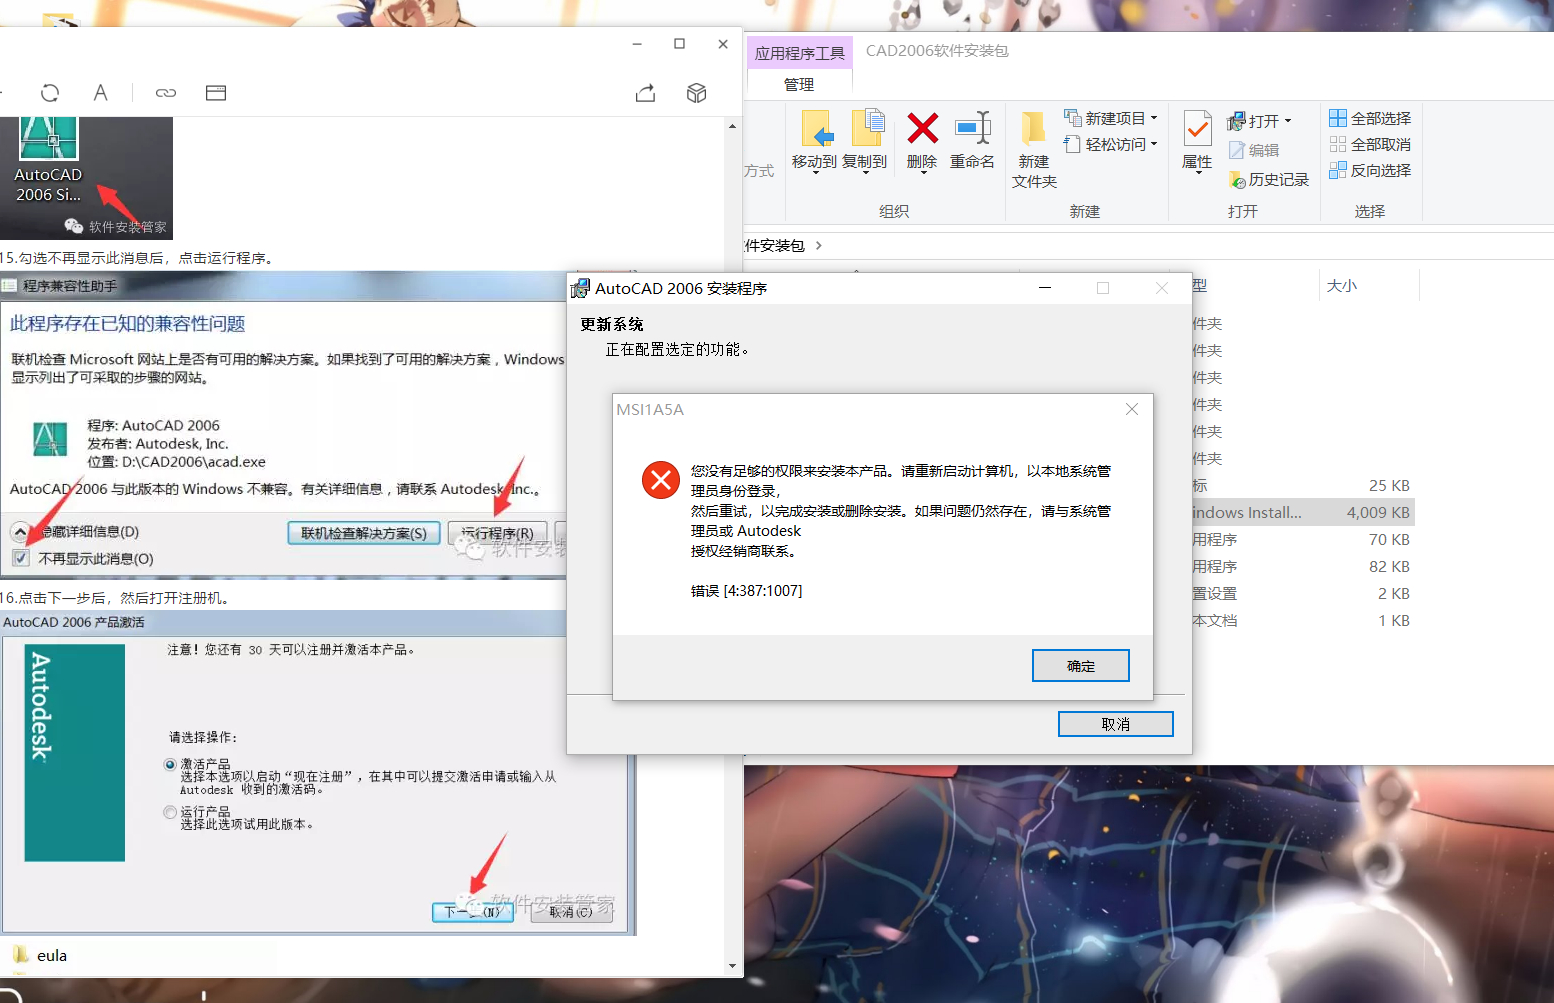Click the installer icon in the AutoCAD 2006 title bar
Screen dimensions: 1554x1003
(x=580, y=289)
